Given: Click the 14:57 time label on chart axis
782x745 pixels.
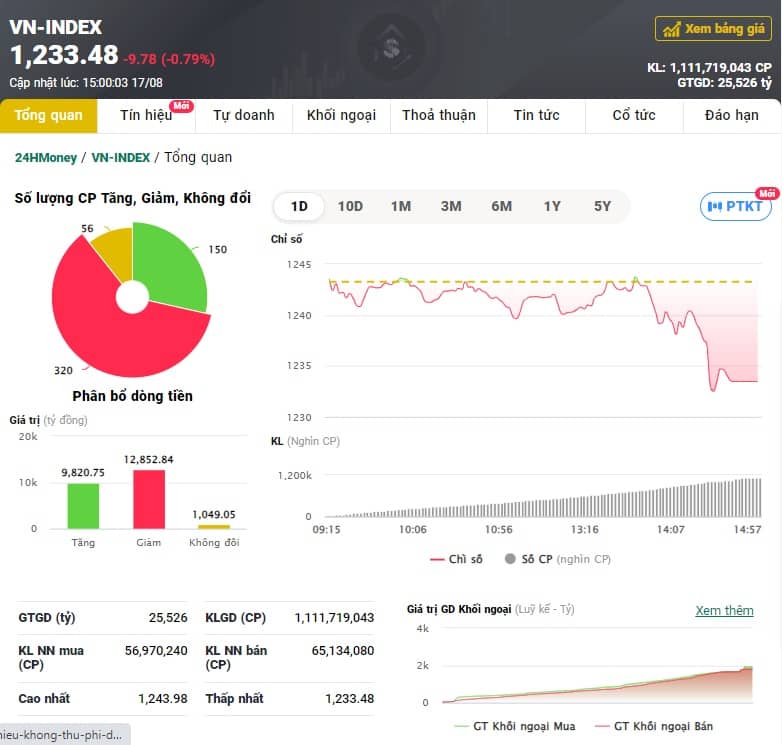Looking at the screenshot, I should [x=747, y=530].
